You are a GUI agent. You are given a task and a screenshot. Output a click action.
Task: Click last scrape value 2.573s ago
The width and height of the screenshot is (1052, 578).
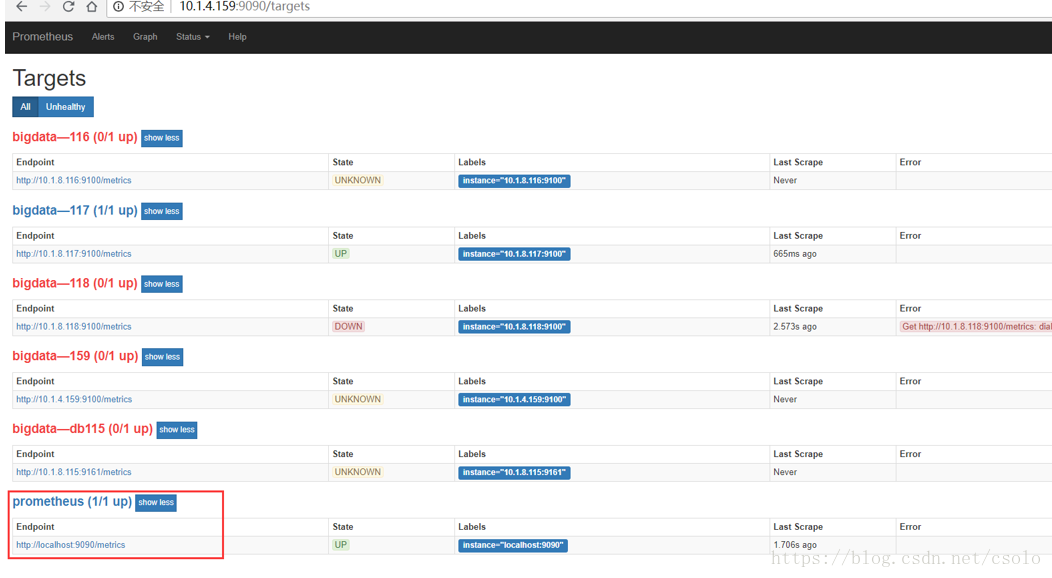pos(794,327)
